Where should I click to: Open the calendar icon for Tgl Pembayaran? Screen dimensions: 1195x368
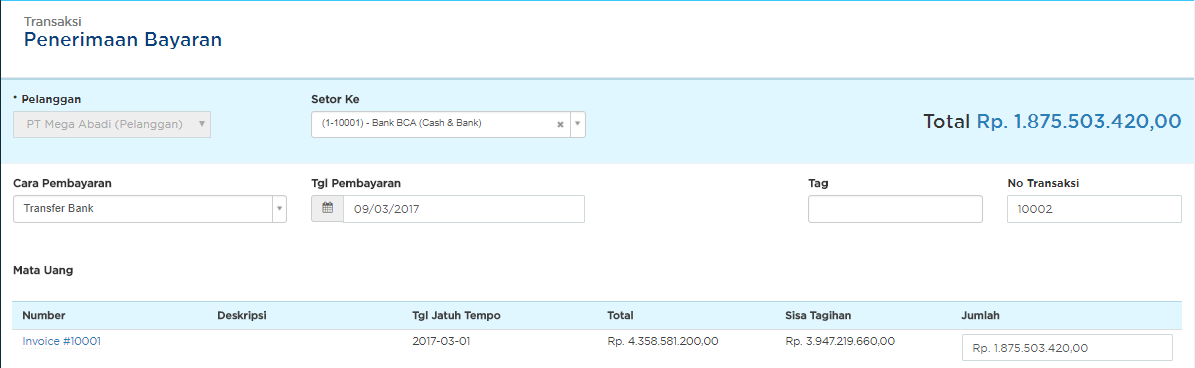[328, 209]
